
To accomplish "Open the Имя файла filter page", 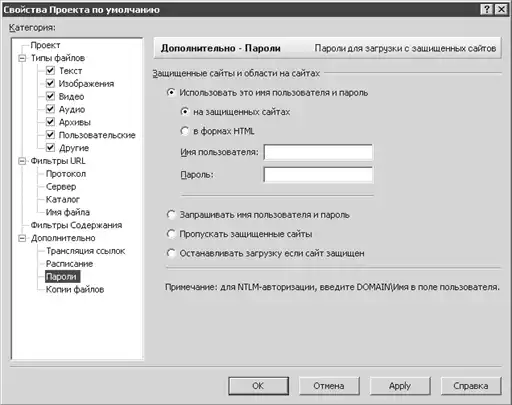I will coord(68,212).
